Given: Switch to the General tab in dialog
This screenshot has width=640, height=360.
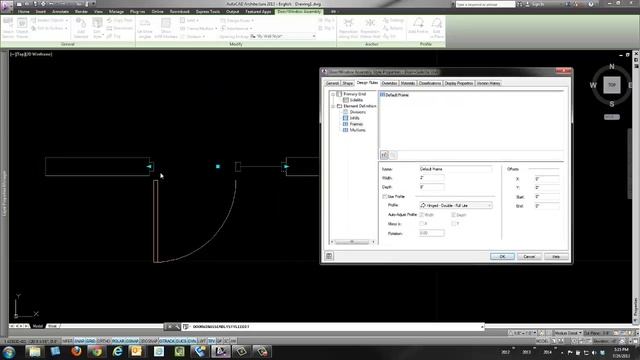Looking at the screenshot, I should click(332, 83).
